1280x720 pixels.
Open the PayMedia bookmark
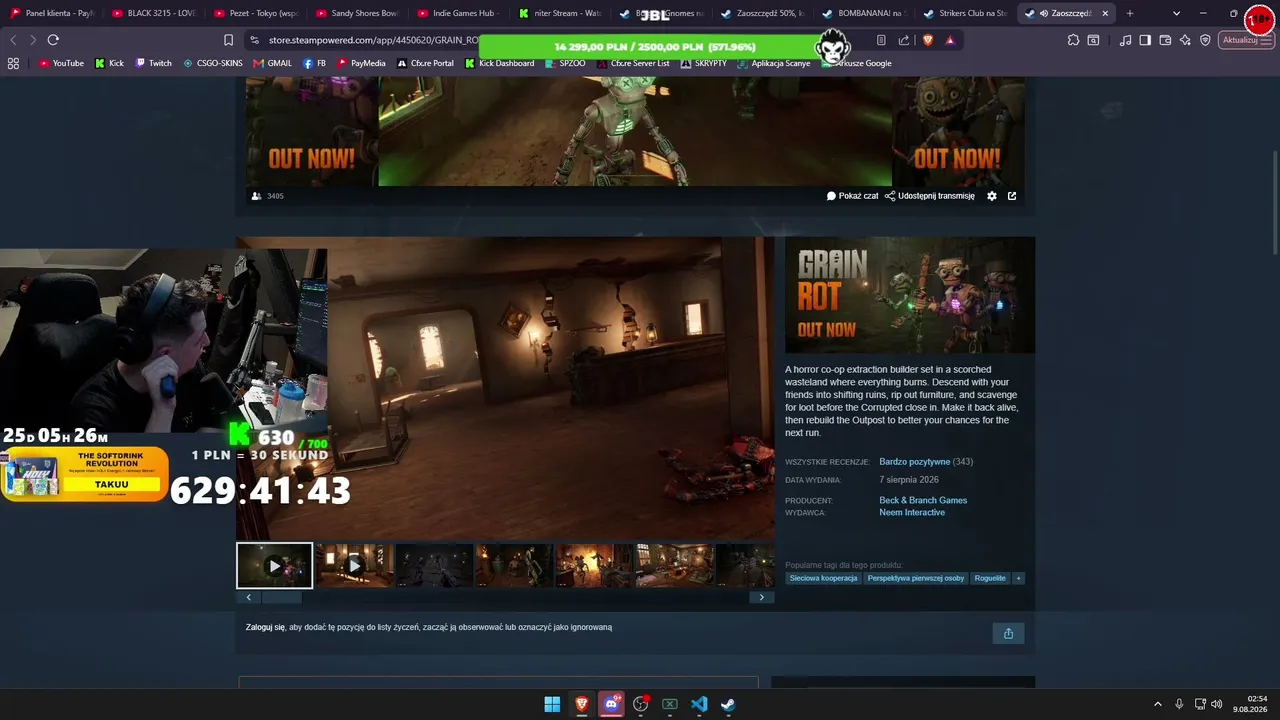pyautogui.click(x=361, y=63)
